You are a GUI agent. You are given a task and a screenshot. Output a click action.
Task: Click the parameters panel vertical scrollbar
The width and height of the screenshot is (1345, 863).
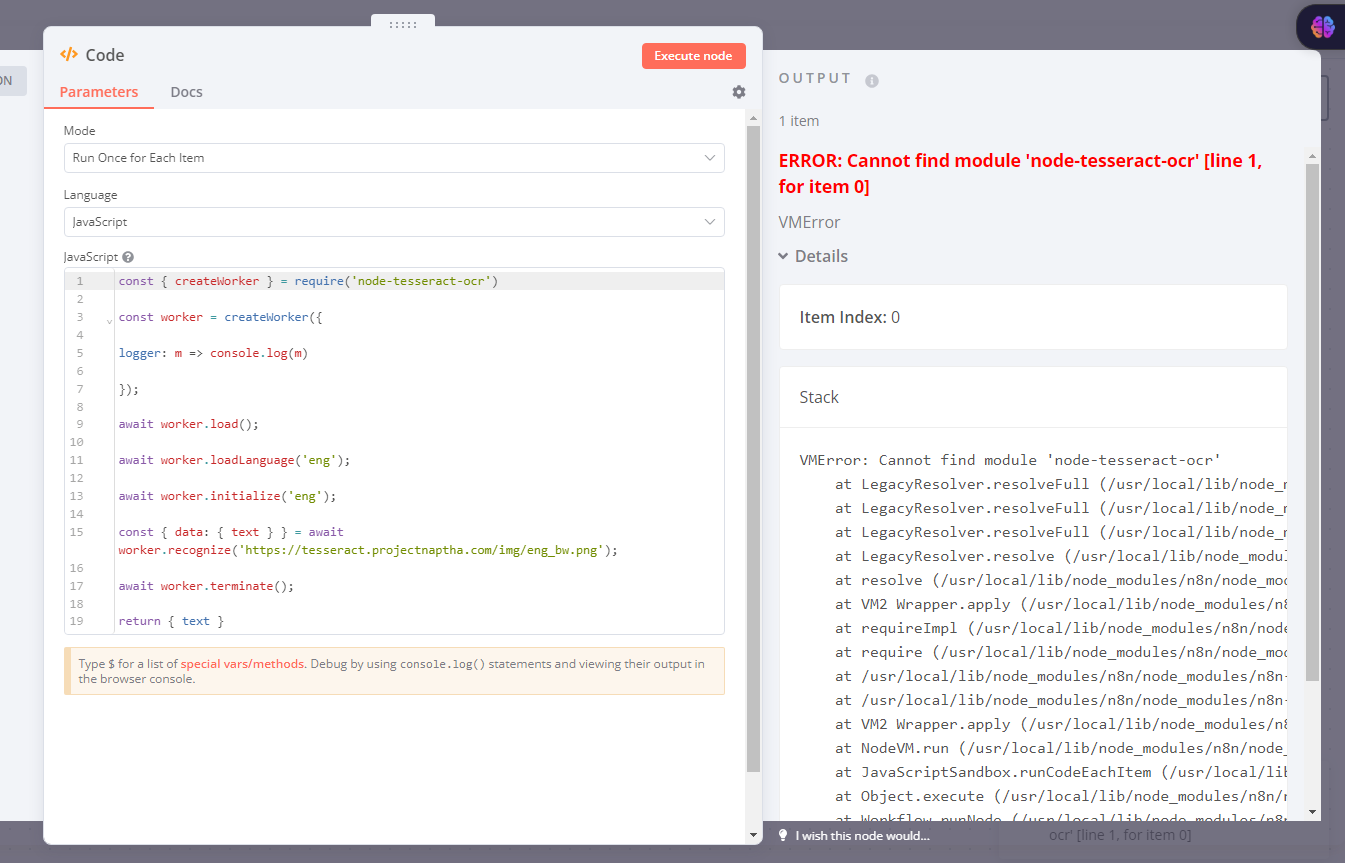754,450
